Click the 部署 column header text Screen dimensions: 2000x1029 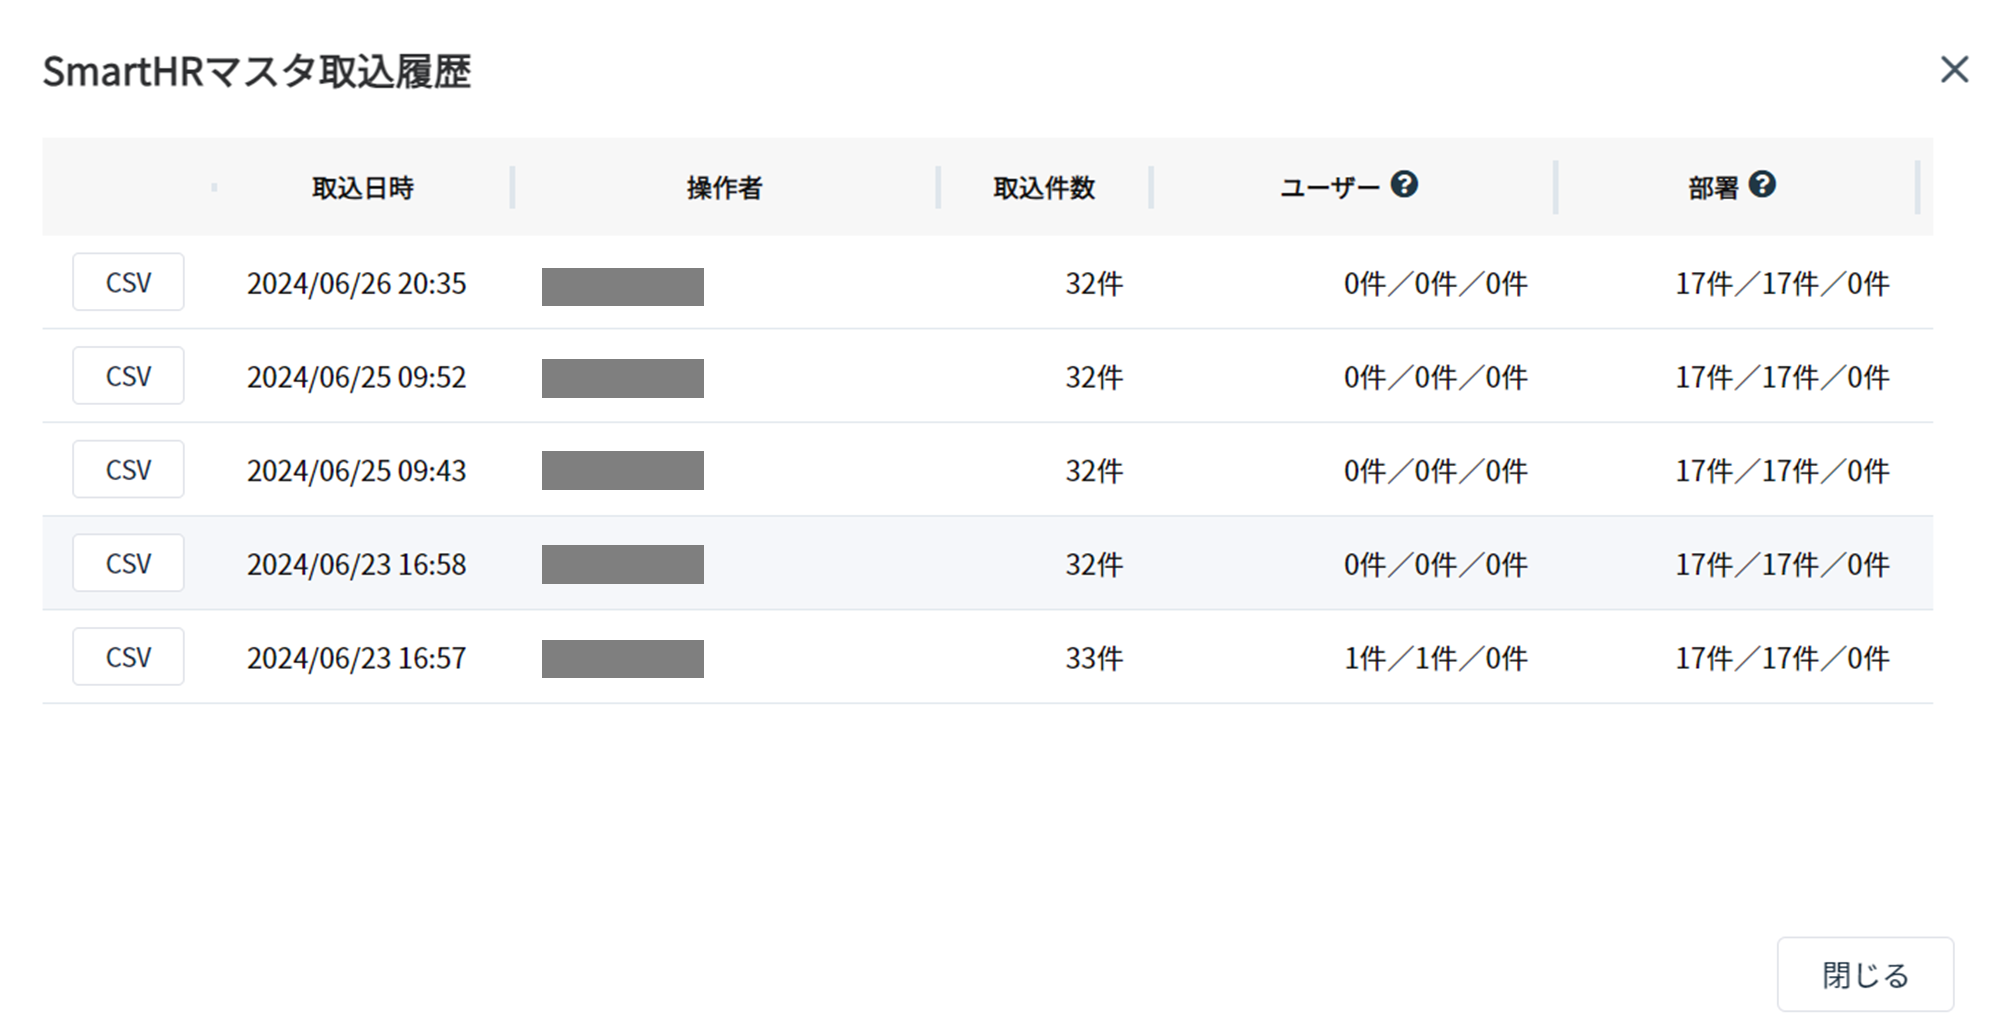click(x=1713, y=188)
